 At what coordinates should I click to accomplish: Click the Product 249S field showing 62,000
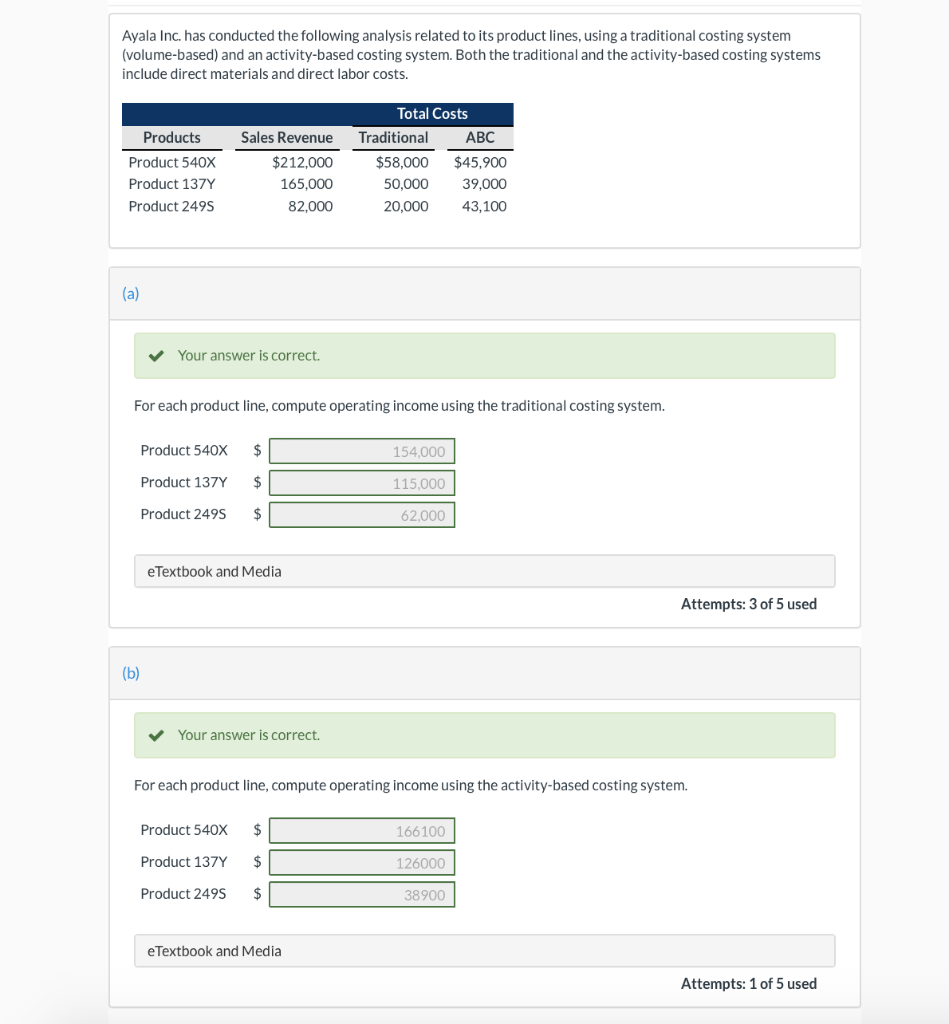362,515
